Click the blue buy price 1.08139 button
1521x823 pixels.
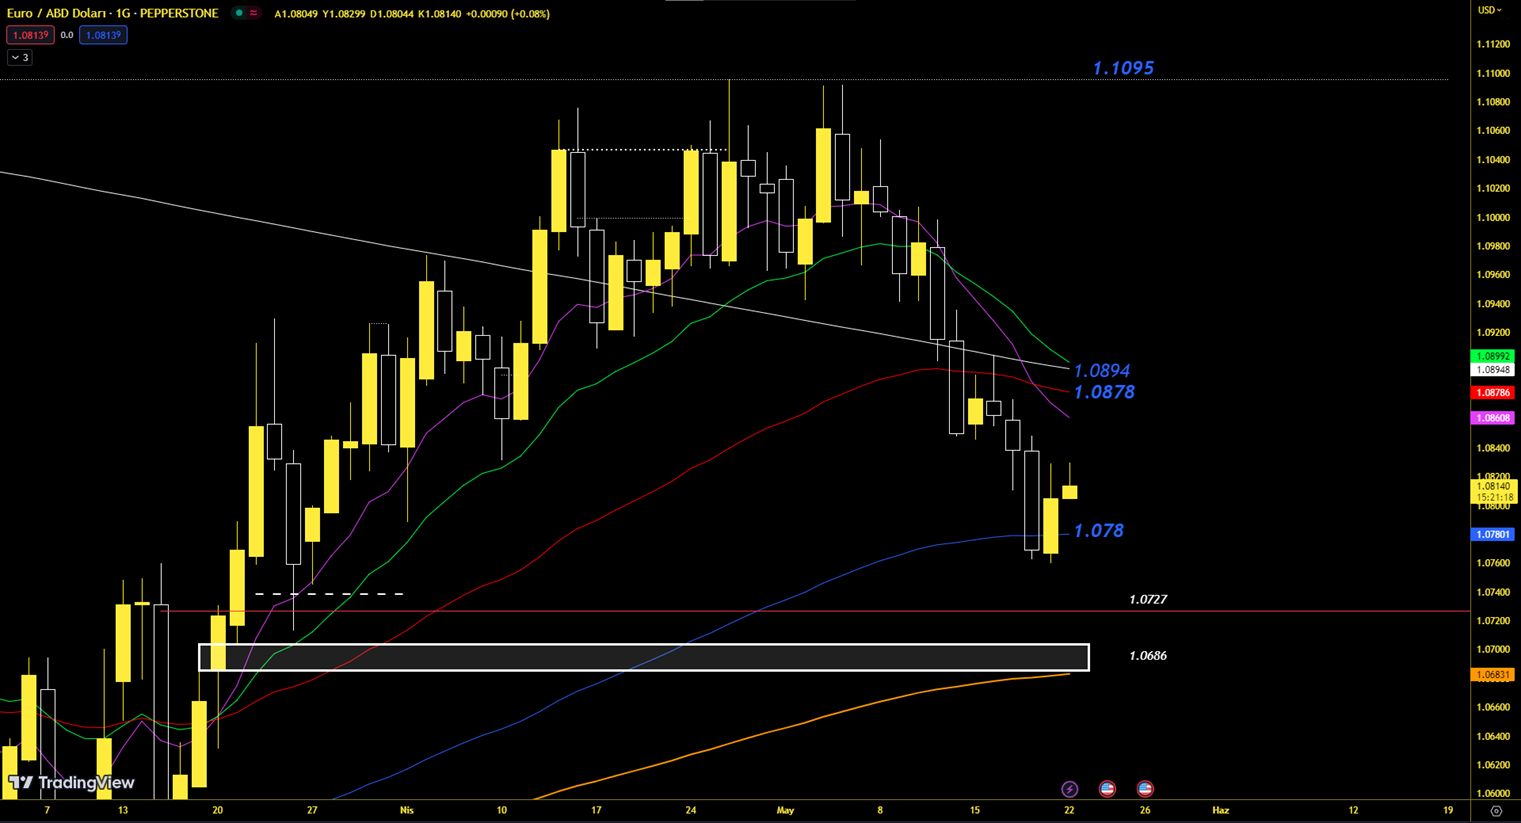point(103,35)
